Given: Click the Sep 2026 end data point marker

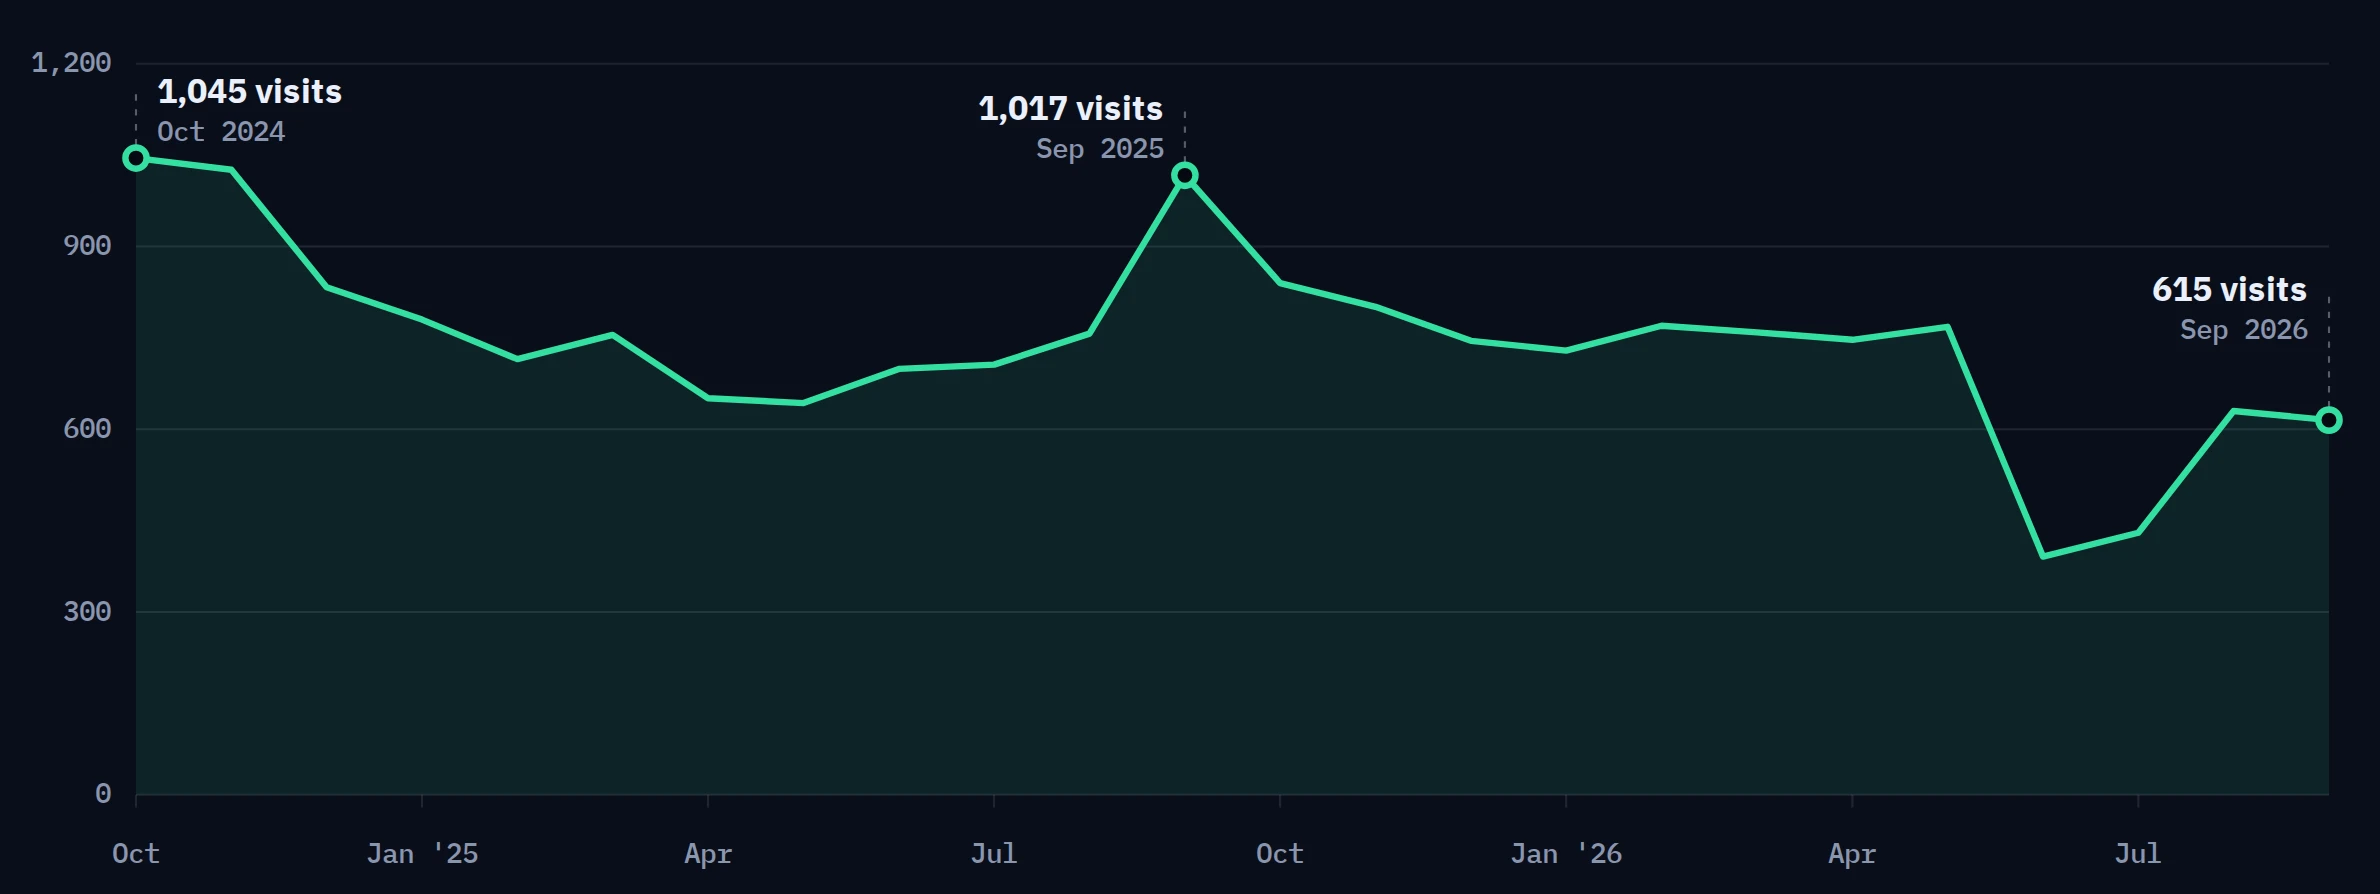Looking at the screenshot, I should click(x=2329, y=420).
